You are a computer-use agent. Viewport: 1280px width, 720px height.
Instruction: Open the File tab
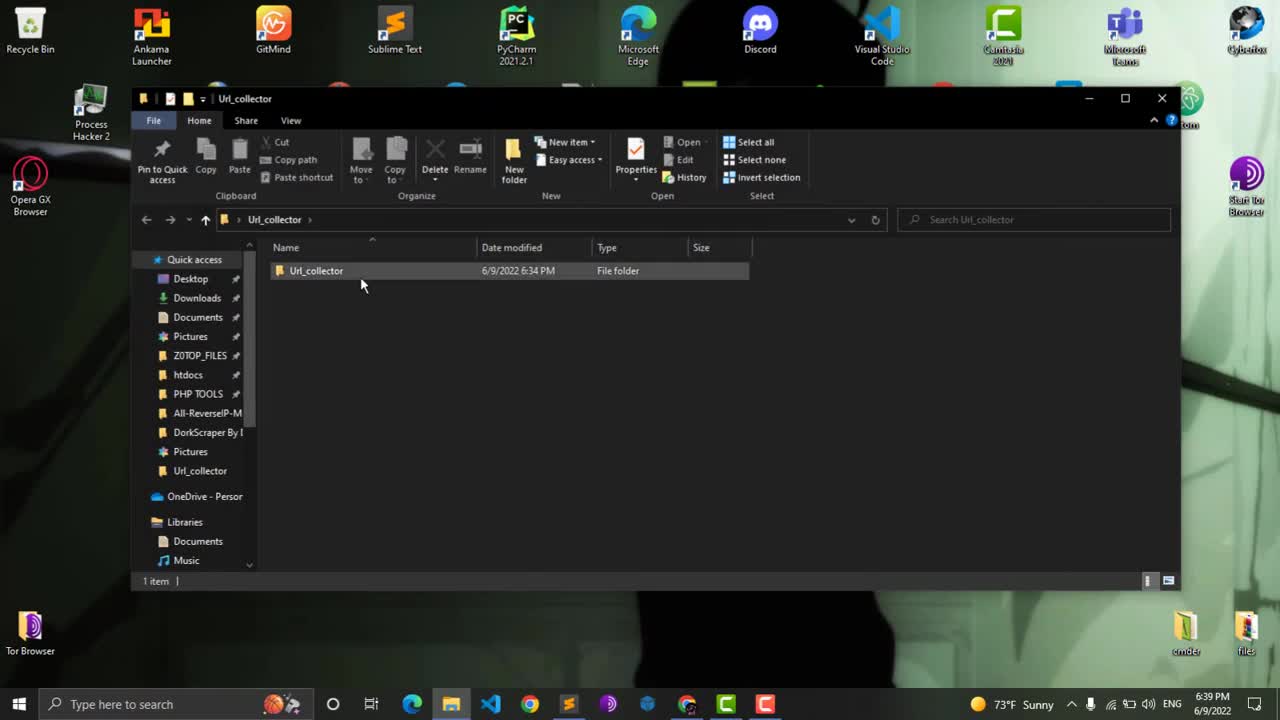coord(154,120)
